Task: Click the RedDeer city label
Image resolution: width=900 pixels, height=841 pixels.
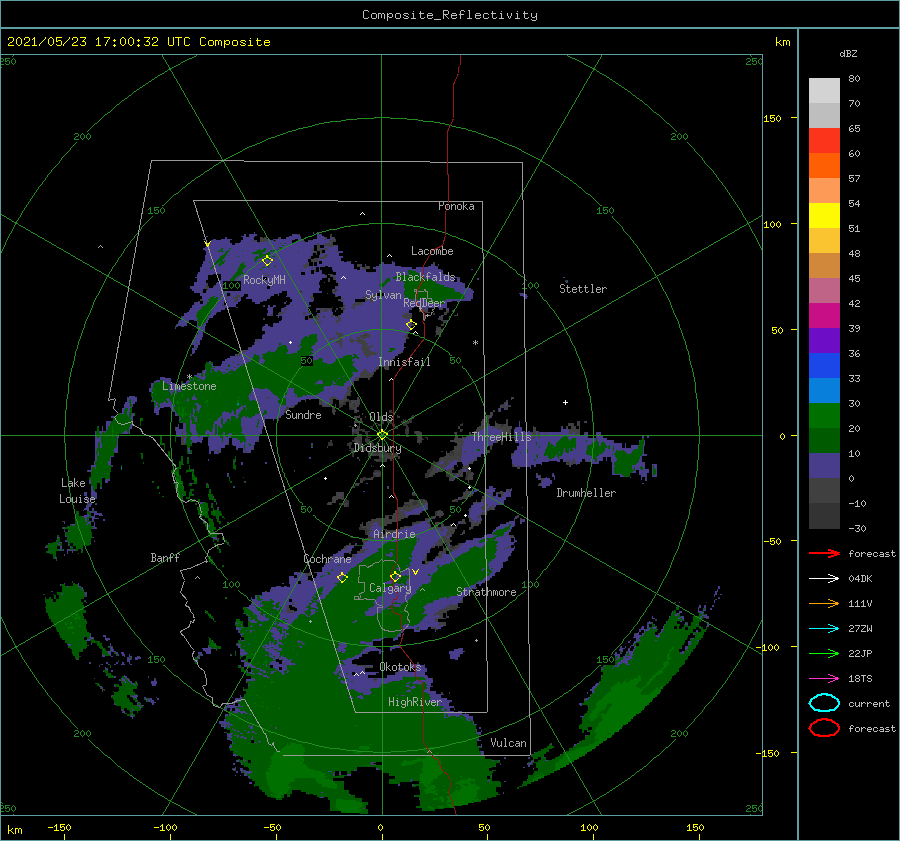Action: click(x=424, y=303)
